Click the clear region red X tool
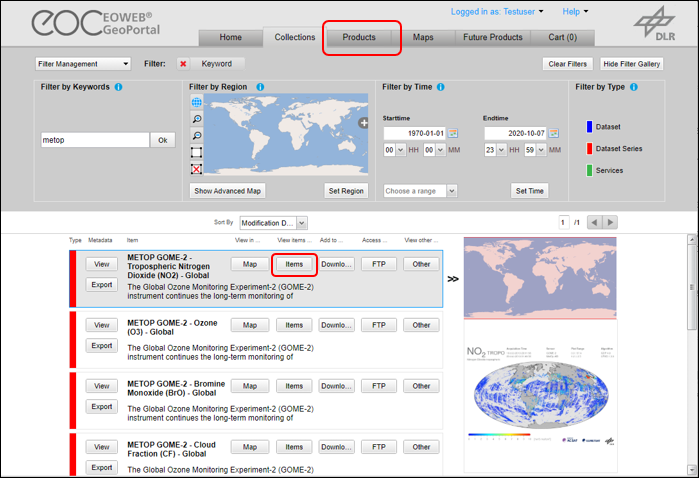 (196, 169)
